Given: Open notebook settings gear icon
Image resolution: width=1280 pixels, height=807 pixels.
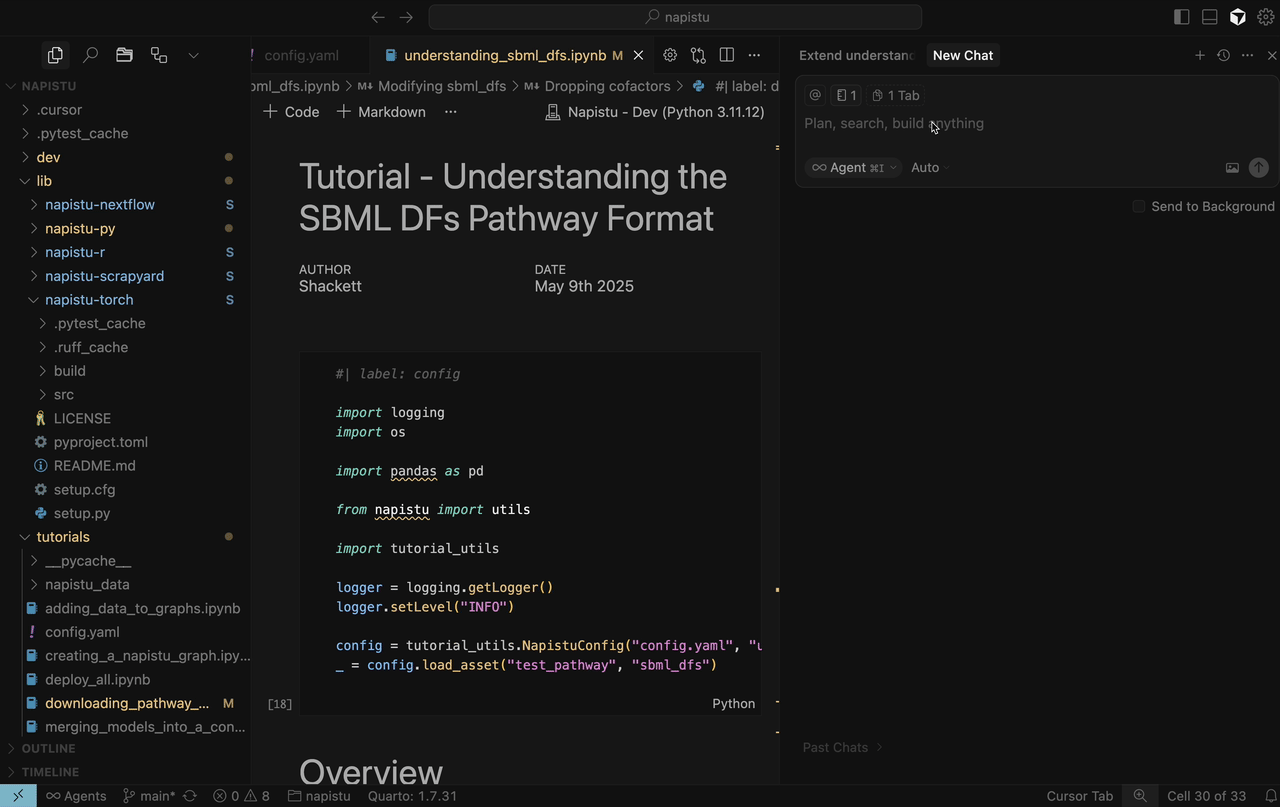Looking at the screenshot, I should click(670, 55).
